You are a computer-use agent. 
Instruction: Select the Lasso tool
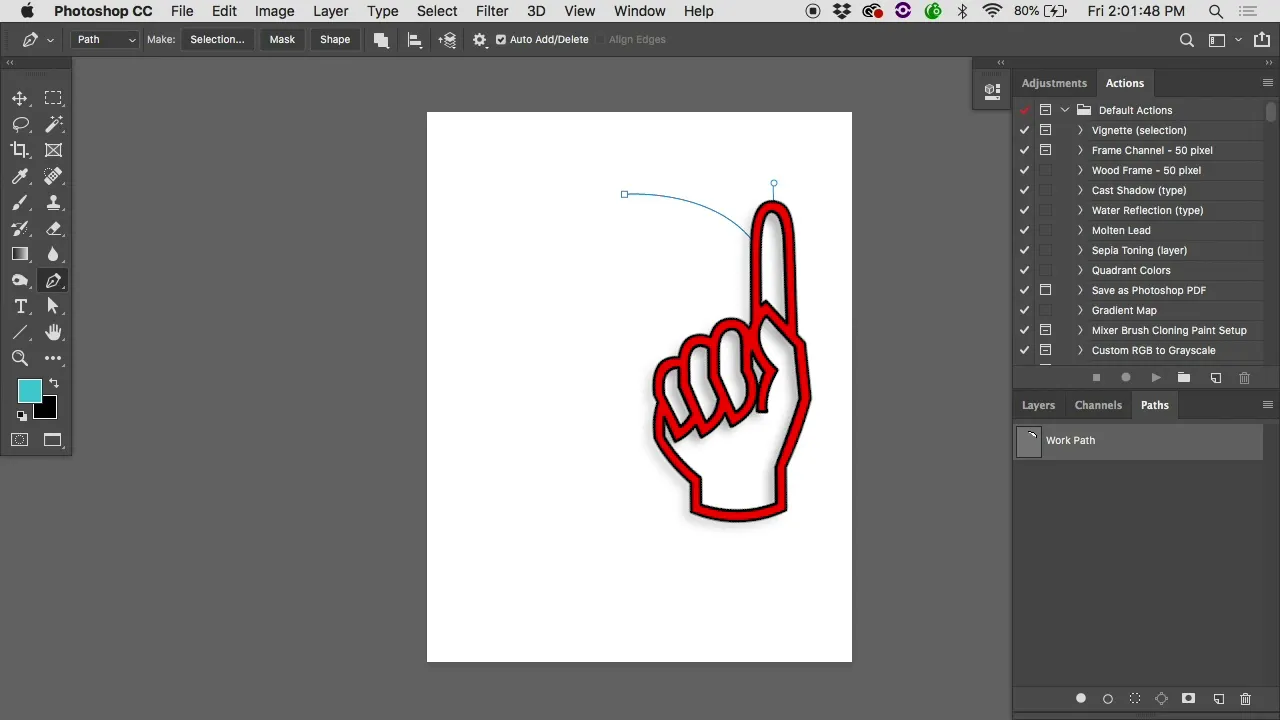[20, 124]
